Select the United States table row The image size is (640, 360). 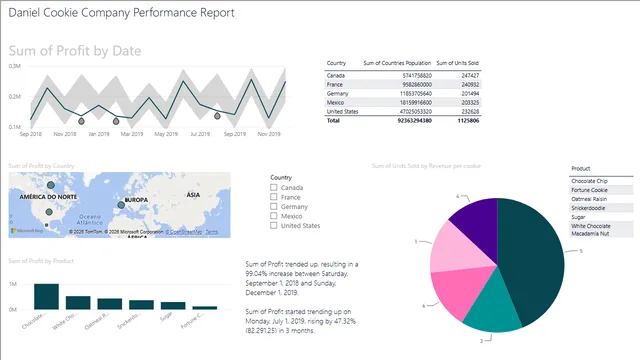pos(403,111)
